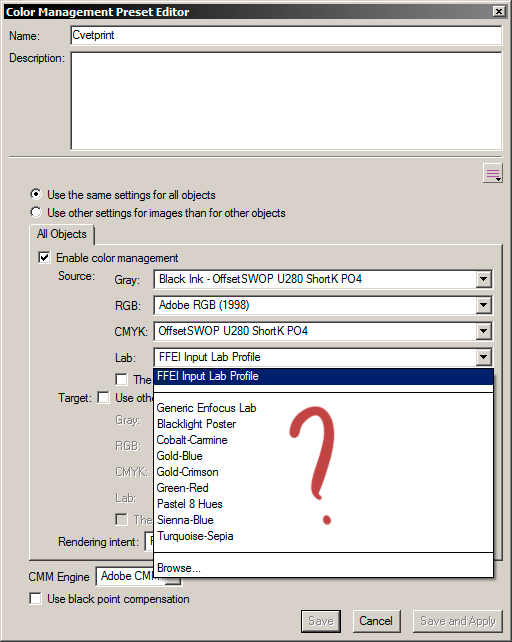Choose Sienna-Blue from the list

(x=323, y=520)
